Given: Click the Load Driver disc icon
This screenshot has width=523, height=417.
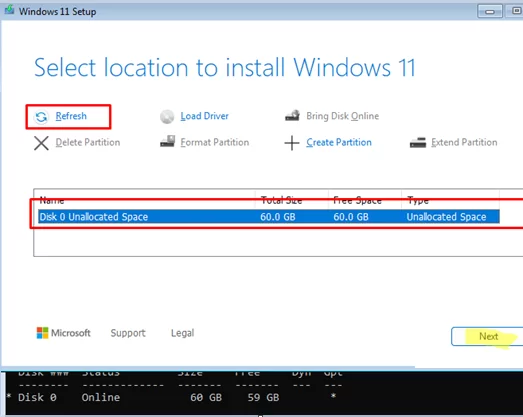Looking at the screenshot, I should (x=167, y=117).
